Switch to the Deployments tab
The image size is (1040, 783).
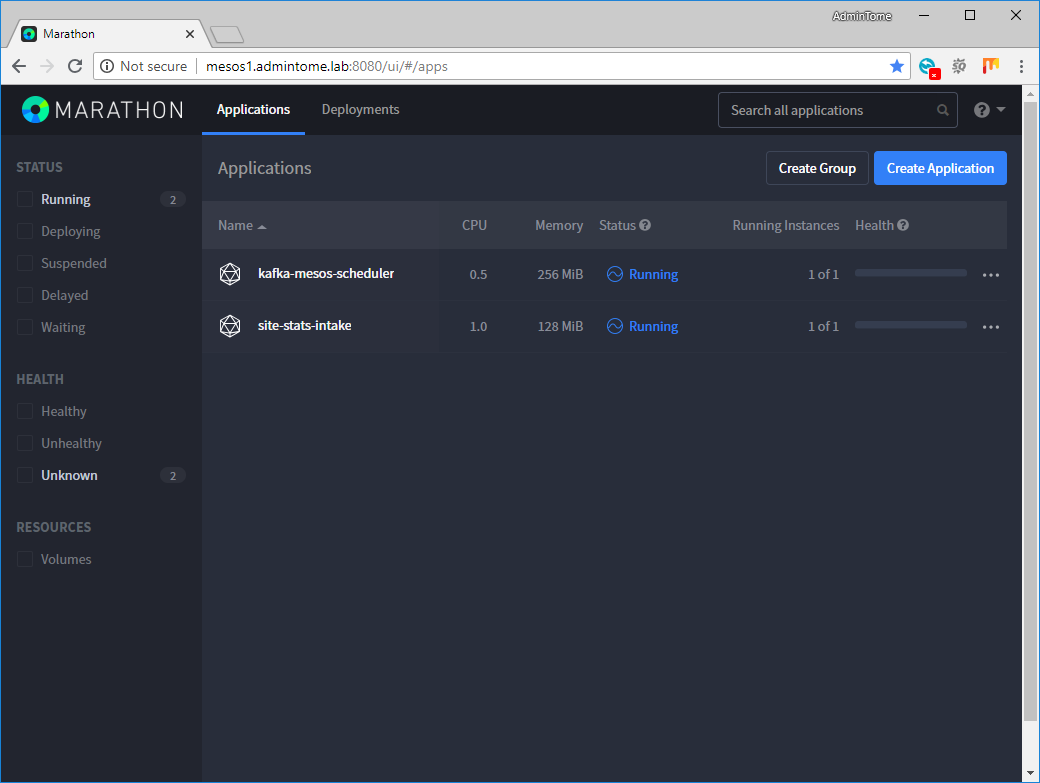360,110
